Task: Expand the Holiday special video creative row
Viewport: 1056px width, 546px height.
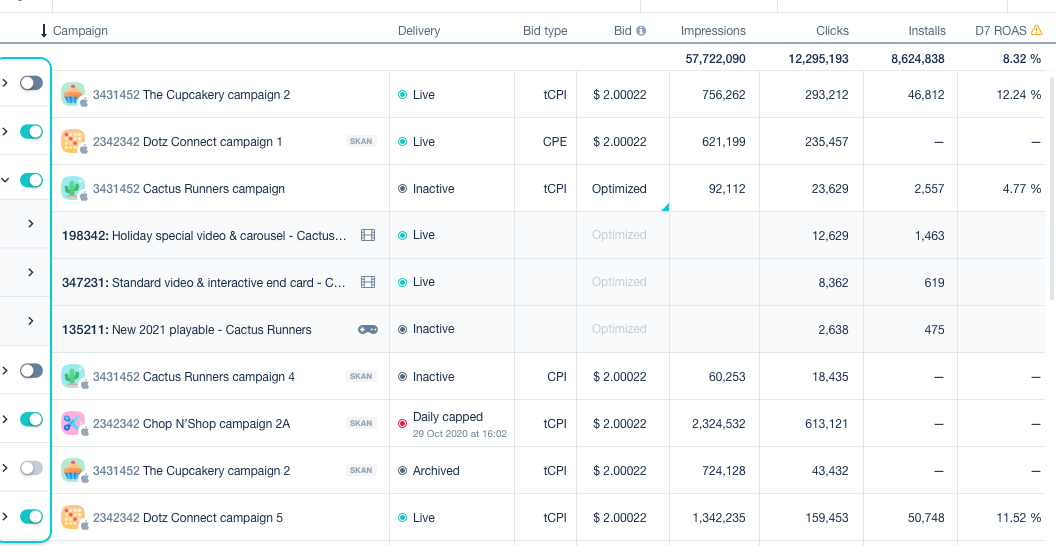Action: (x=31, y=224)
